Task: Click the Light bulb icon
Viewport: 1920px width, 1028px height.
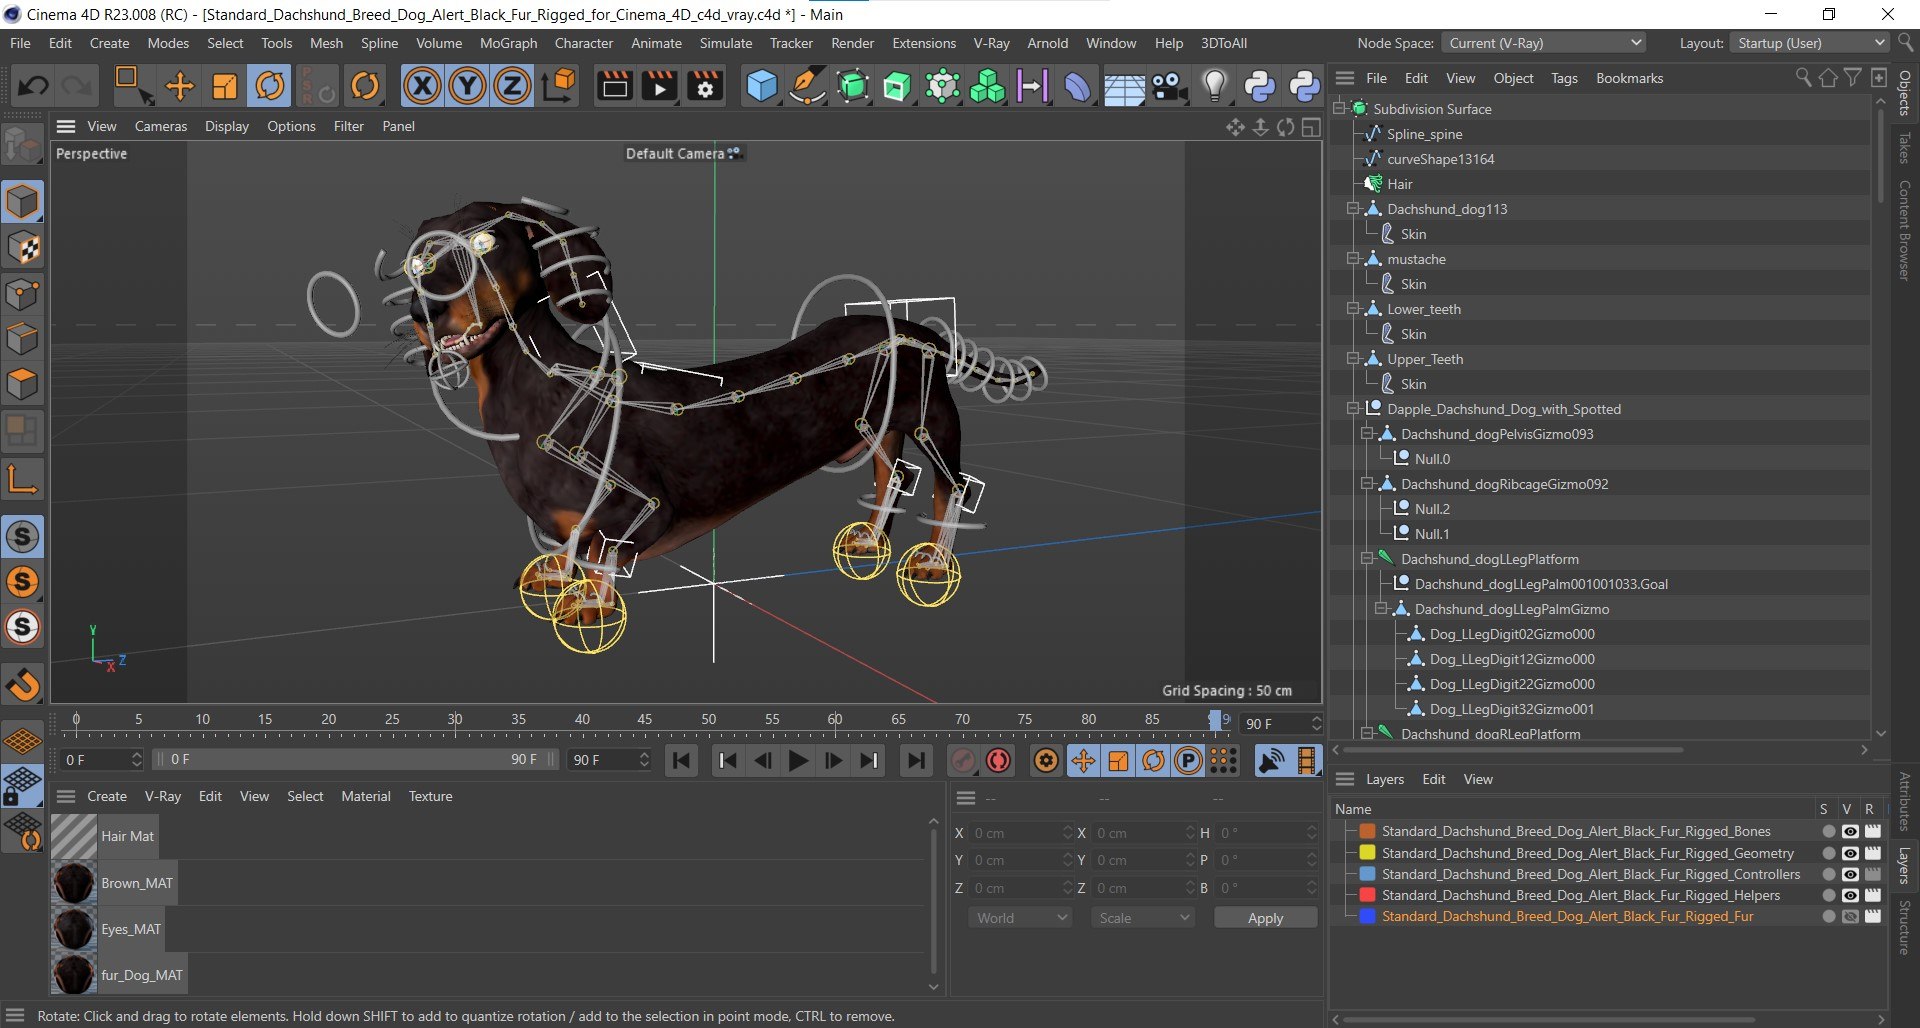Action: click(x=1214, y=86)
